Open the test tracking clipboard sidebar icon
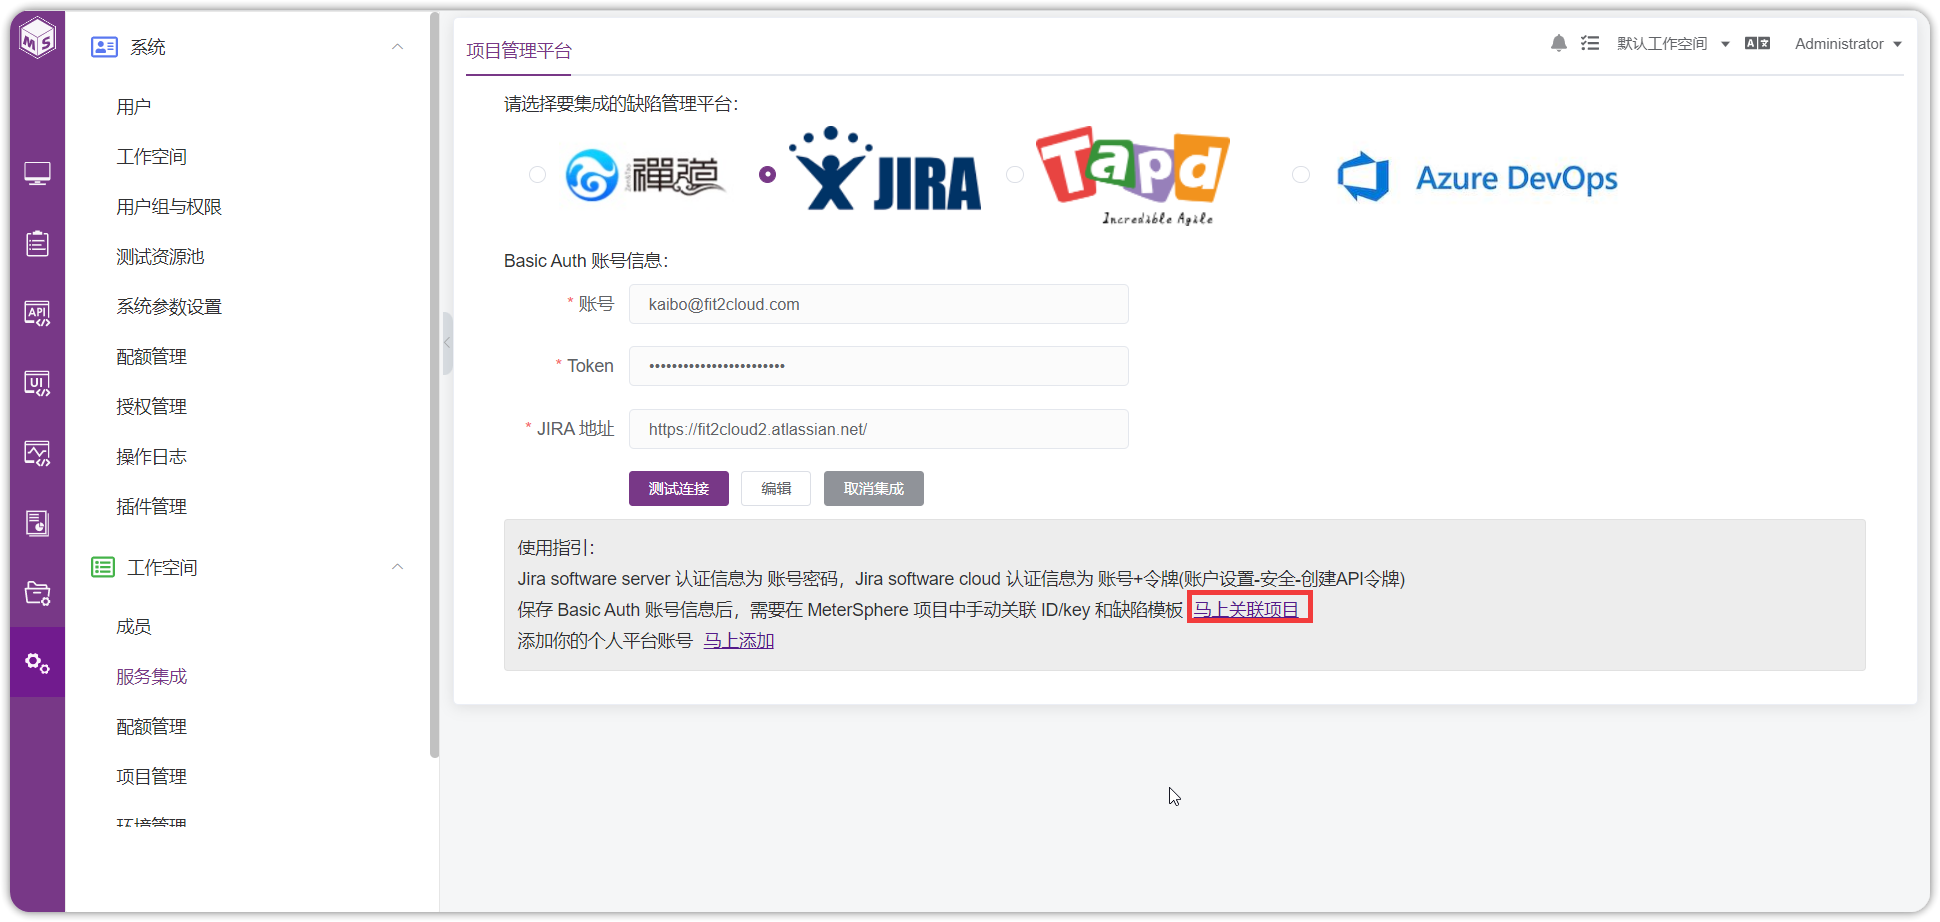 click(x=37, y=243)
